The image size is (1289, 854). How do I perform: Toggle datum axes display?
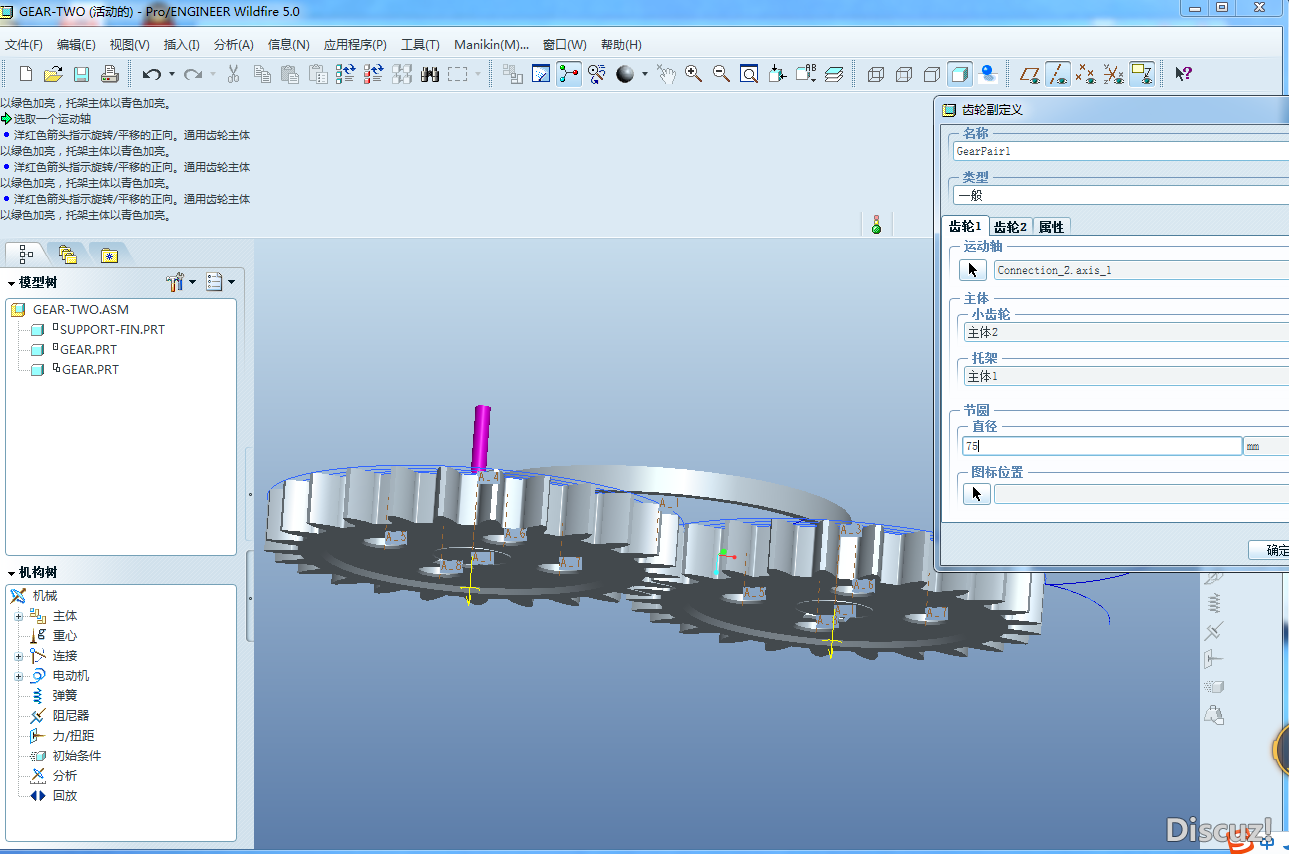pos(1058,74)
